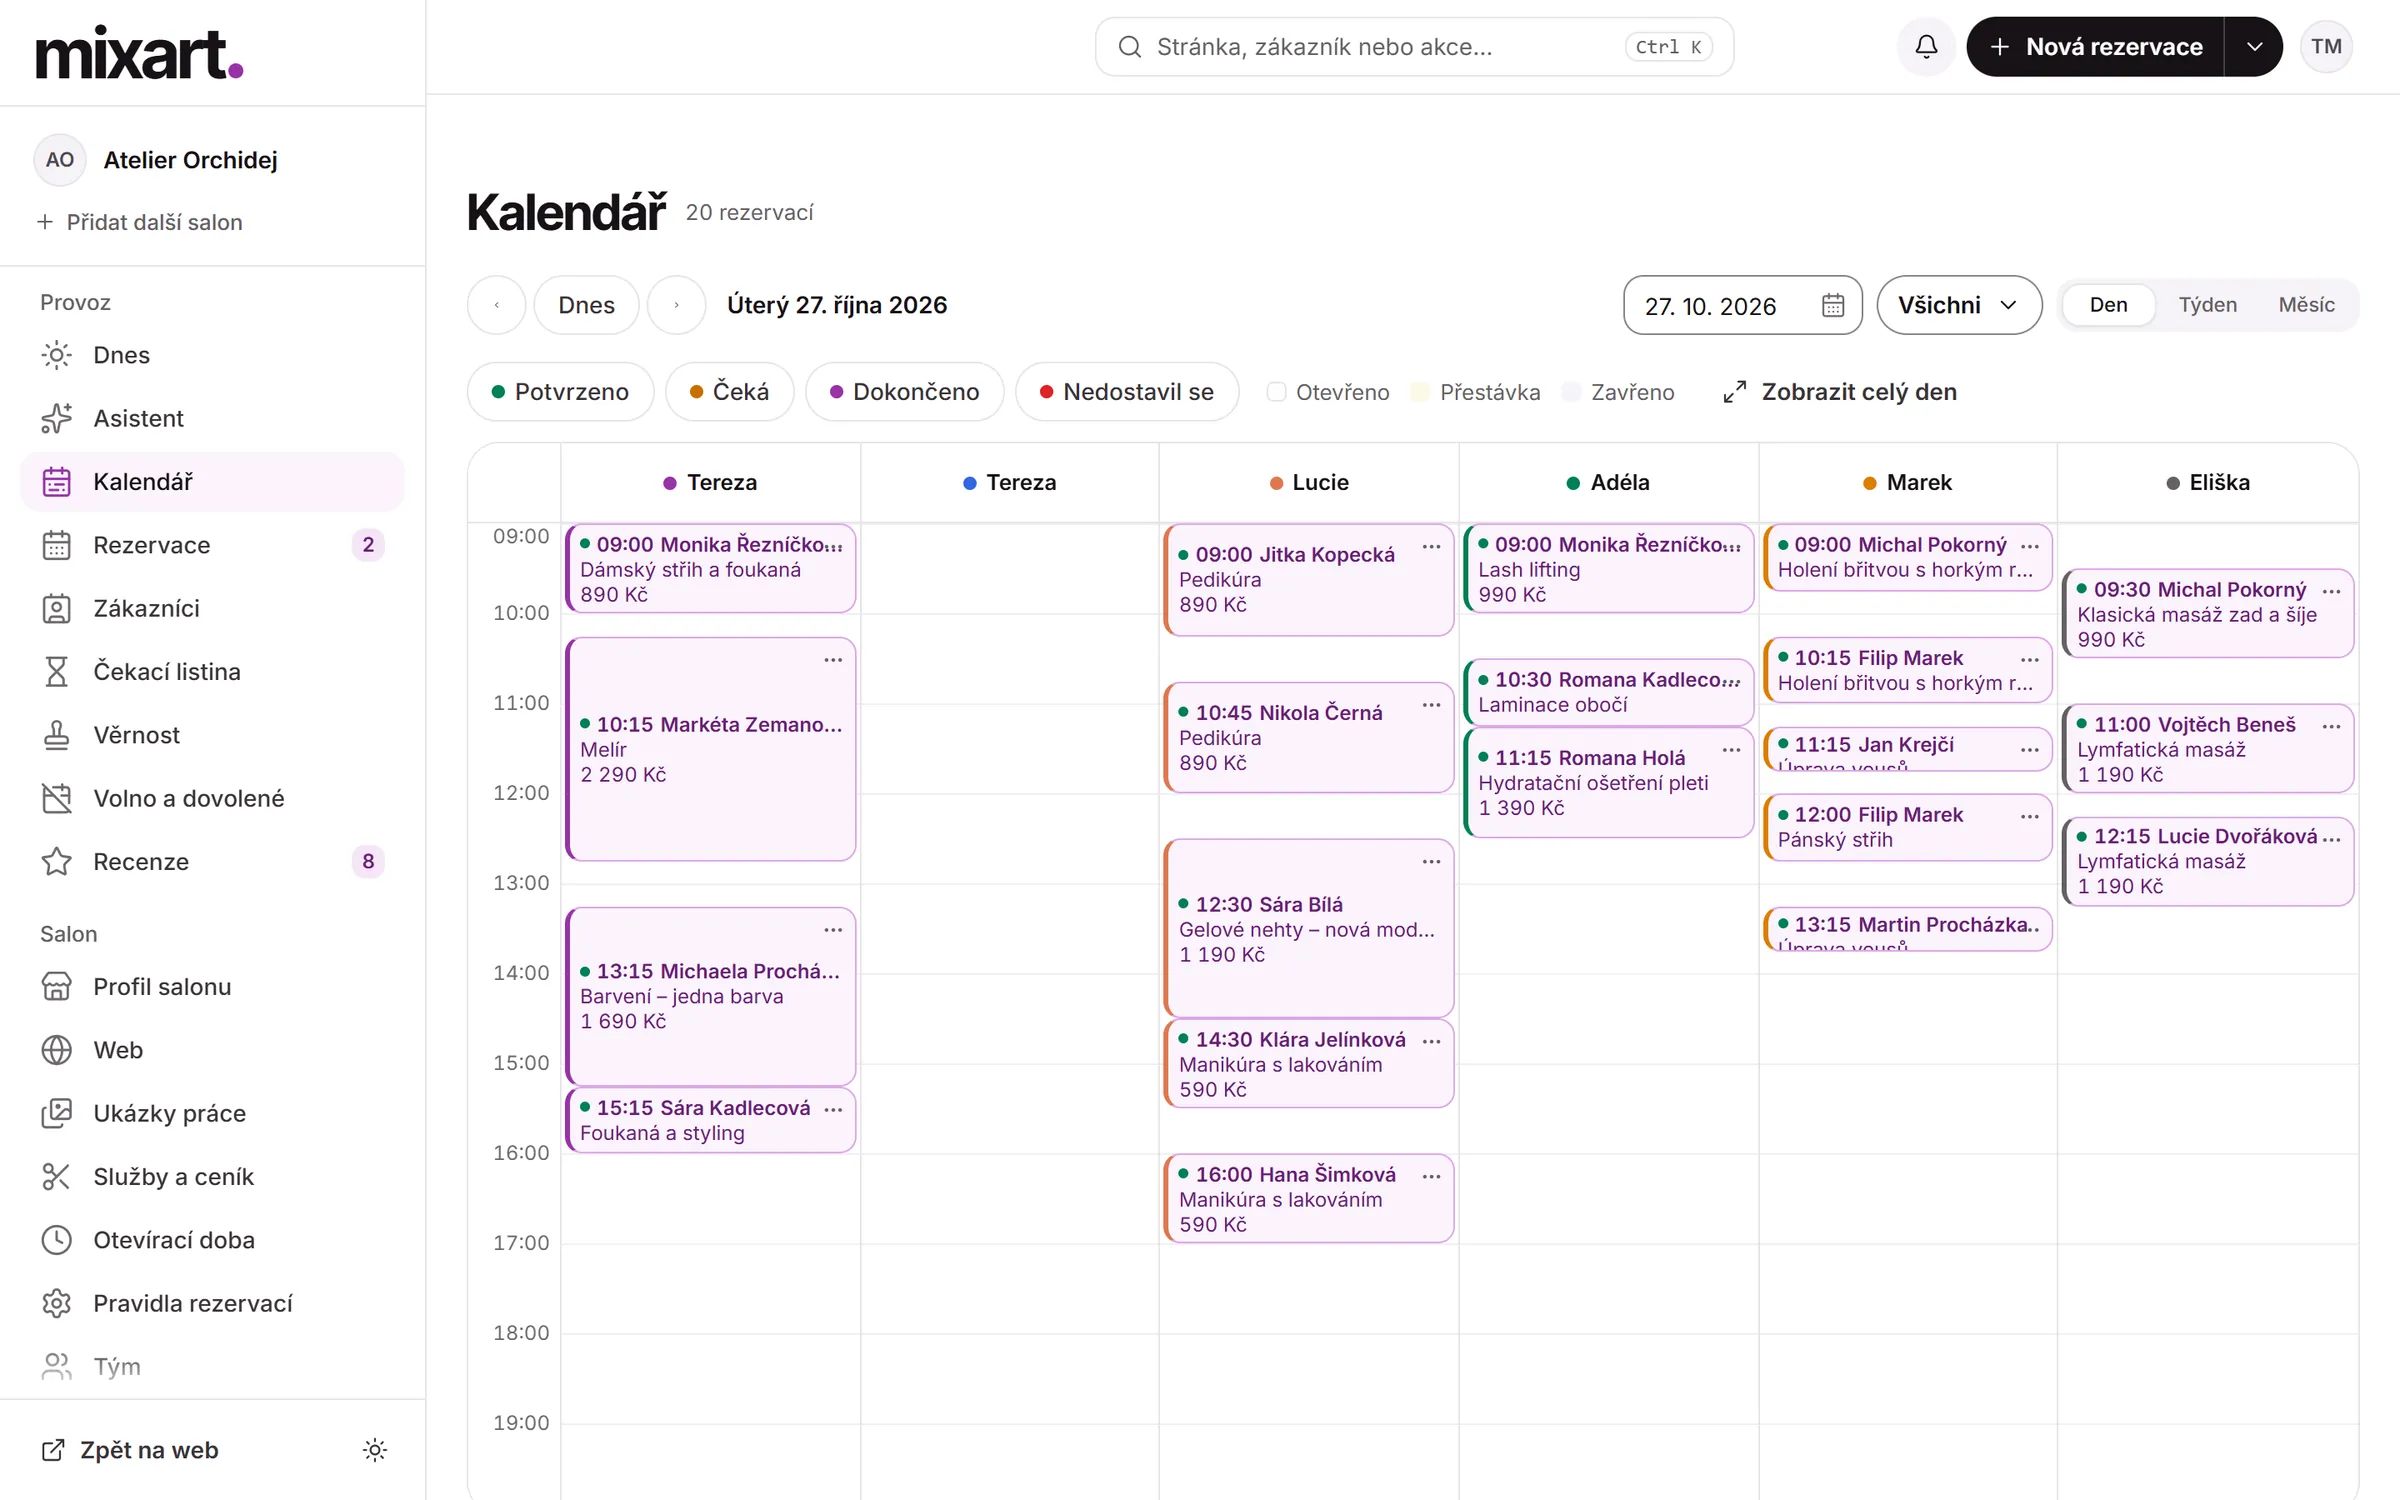Expand the Nová rezervace dropdown arrow
The image size is (2400, 1500).
point(2254,46)
